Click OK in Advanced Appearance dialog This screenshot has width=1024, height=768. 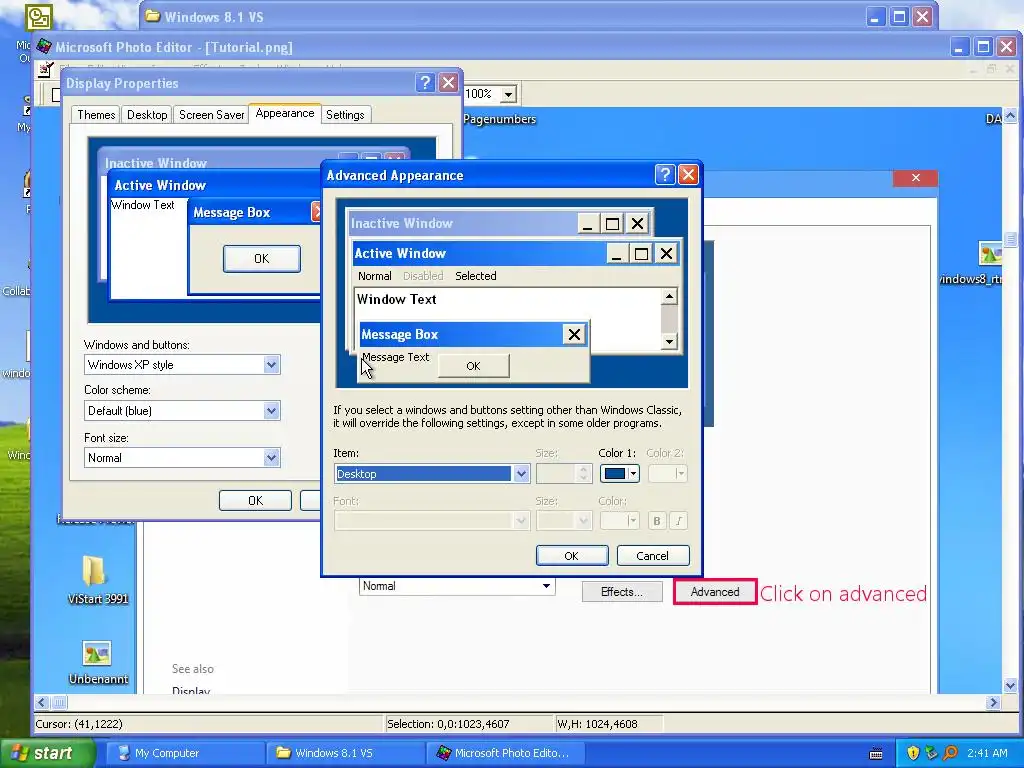click(571, 556)
